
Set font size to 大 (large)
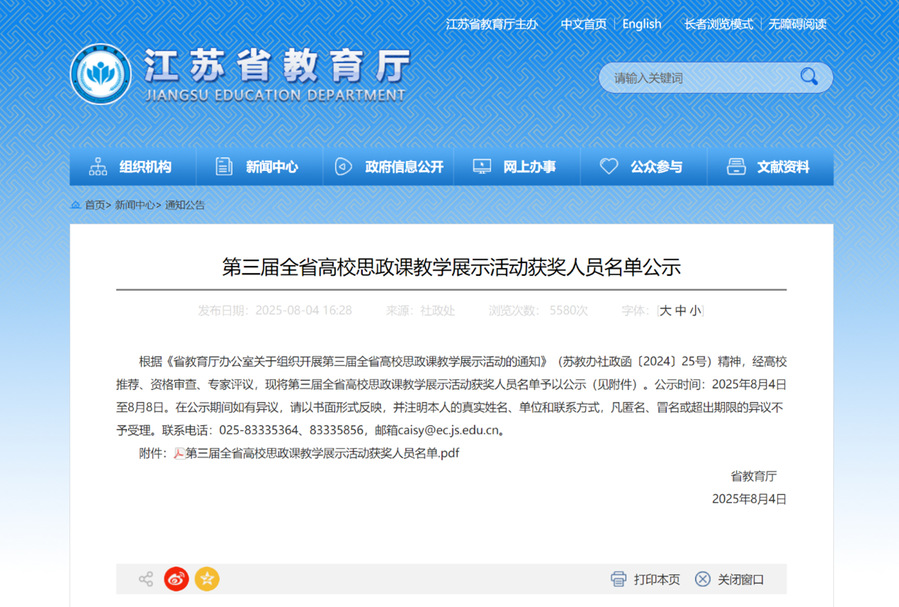665,311
